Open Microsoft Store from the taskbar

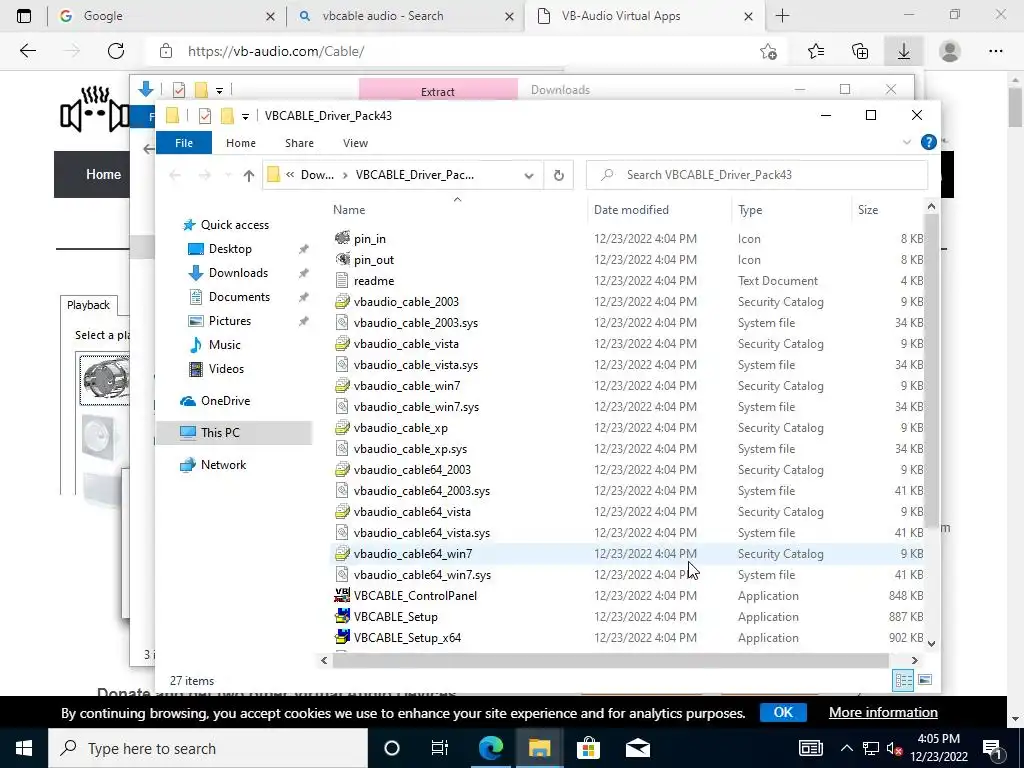pos(588,748)
